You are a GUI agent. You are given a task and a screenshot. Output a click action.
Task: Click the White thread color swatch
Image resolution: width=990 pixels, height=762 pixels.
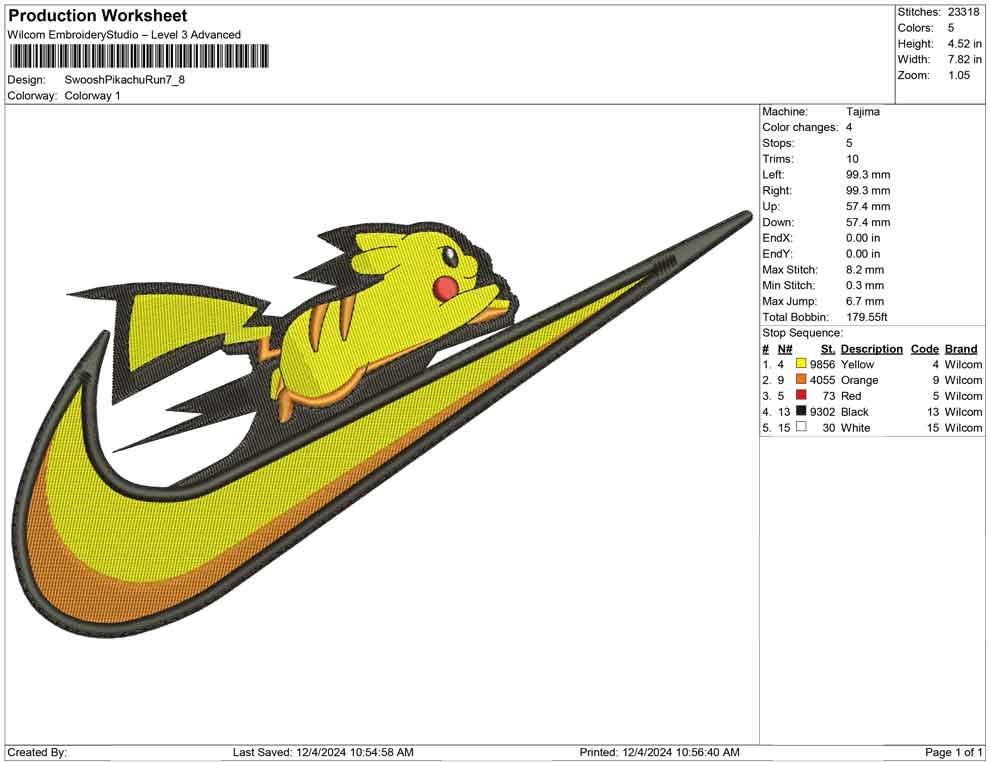coord(801,427)
